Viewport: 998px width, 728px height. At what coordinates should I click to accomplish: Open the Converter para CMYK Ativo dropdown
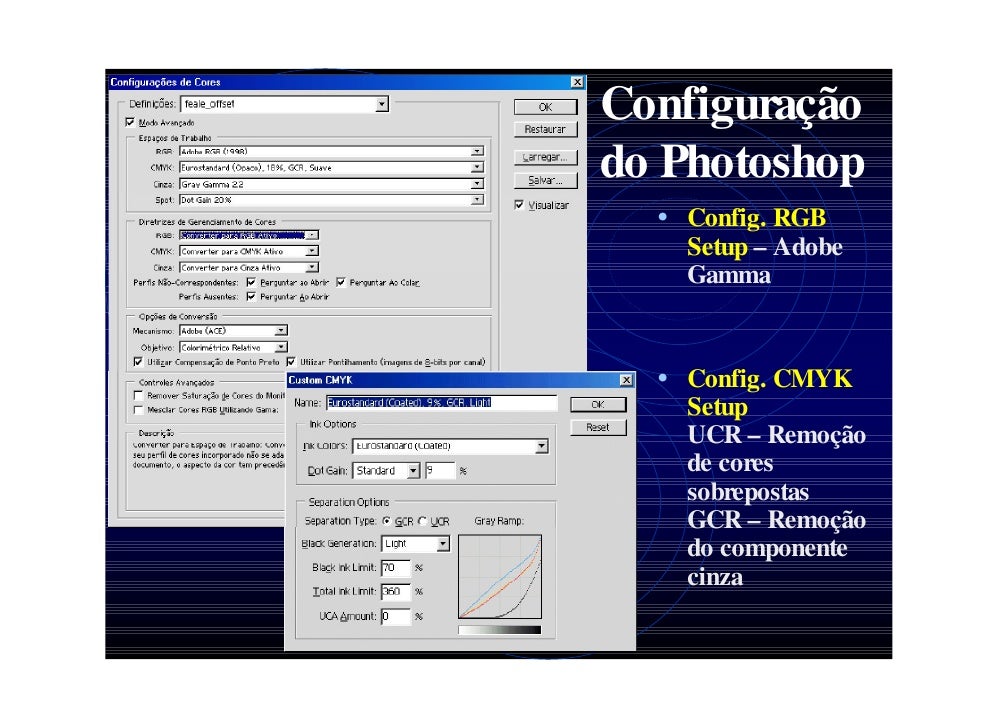click(249, 251)
